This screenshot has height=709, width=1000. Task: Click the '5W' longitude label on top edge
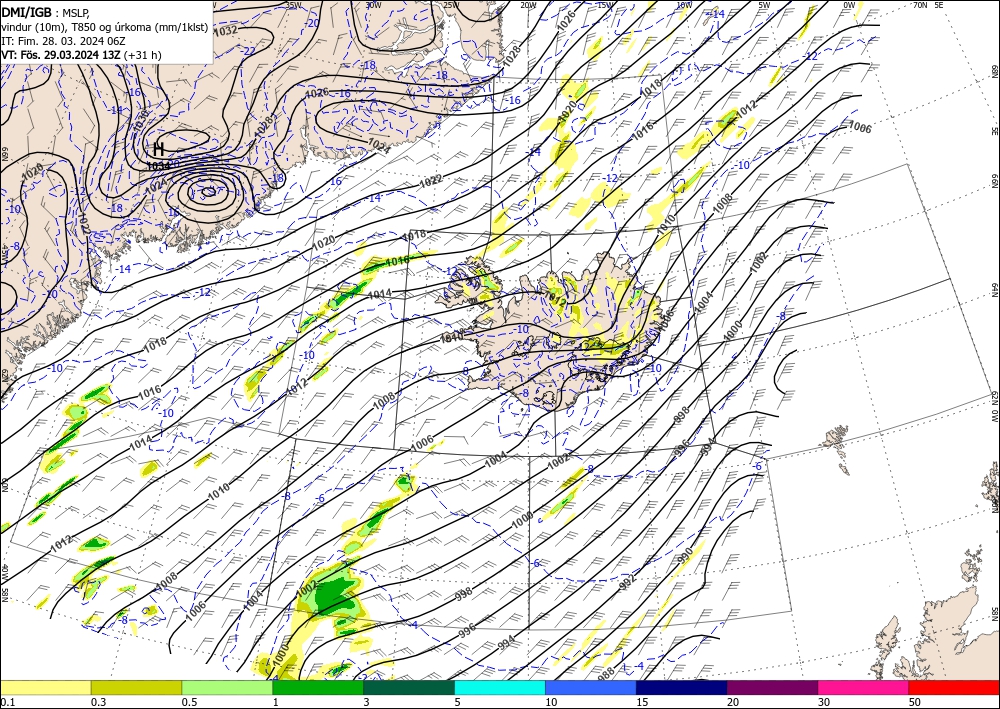(764, 5)
